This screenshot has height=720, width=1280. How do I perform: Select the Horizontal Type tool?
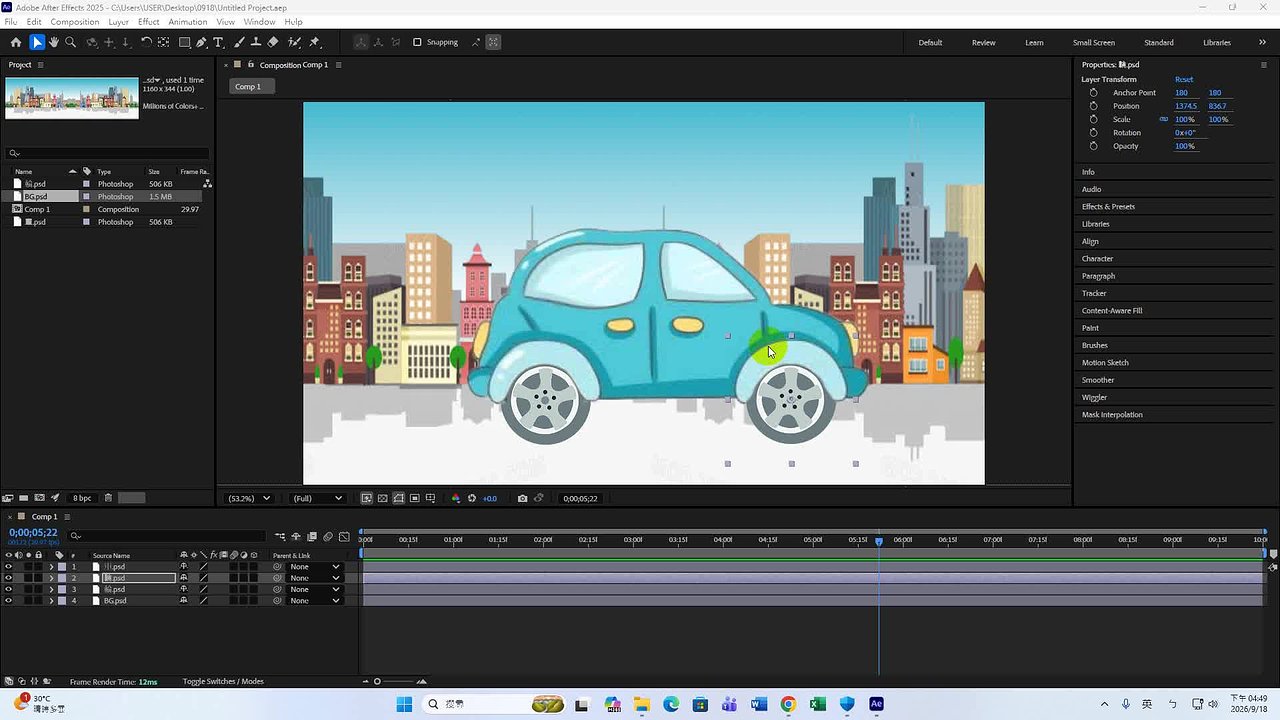[x=219, y=42]
